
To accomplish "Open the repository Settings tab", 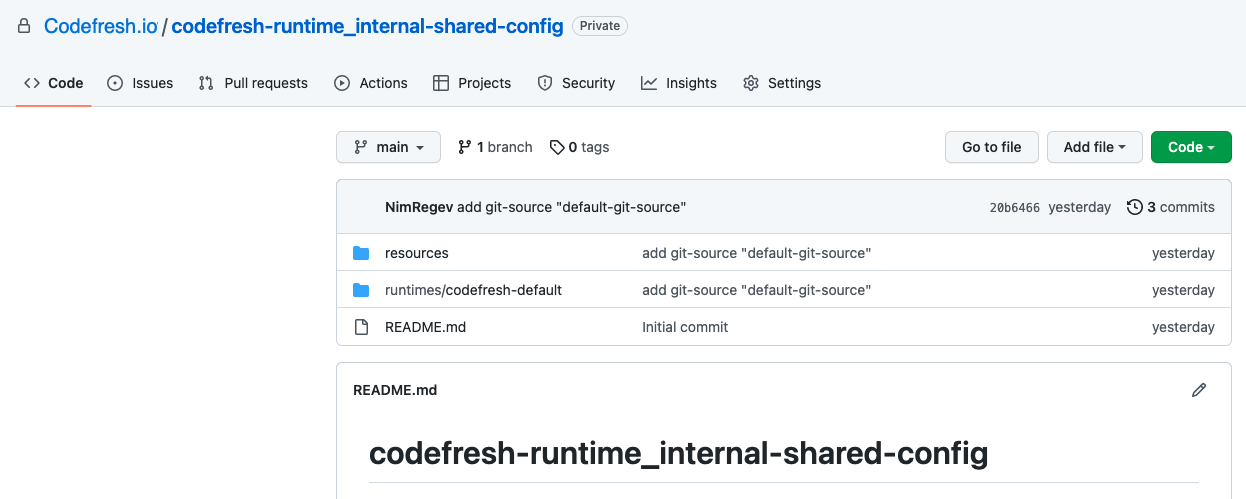I will [x=782, y=83].
